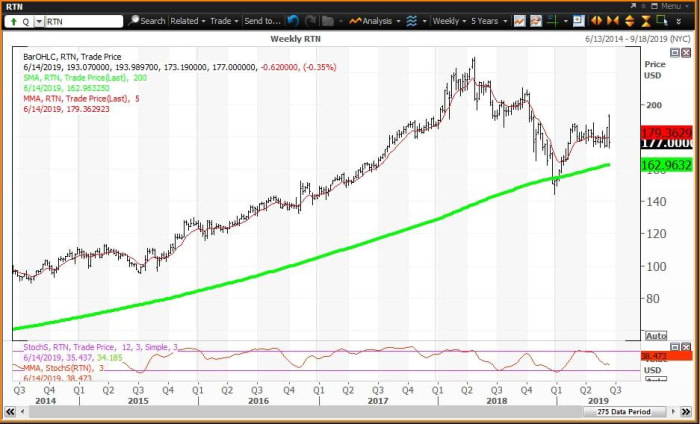Jump to chart end with double-right arrow
The height and width of the screenshot is (424, 700).
point(685,412)
